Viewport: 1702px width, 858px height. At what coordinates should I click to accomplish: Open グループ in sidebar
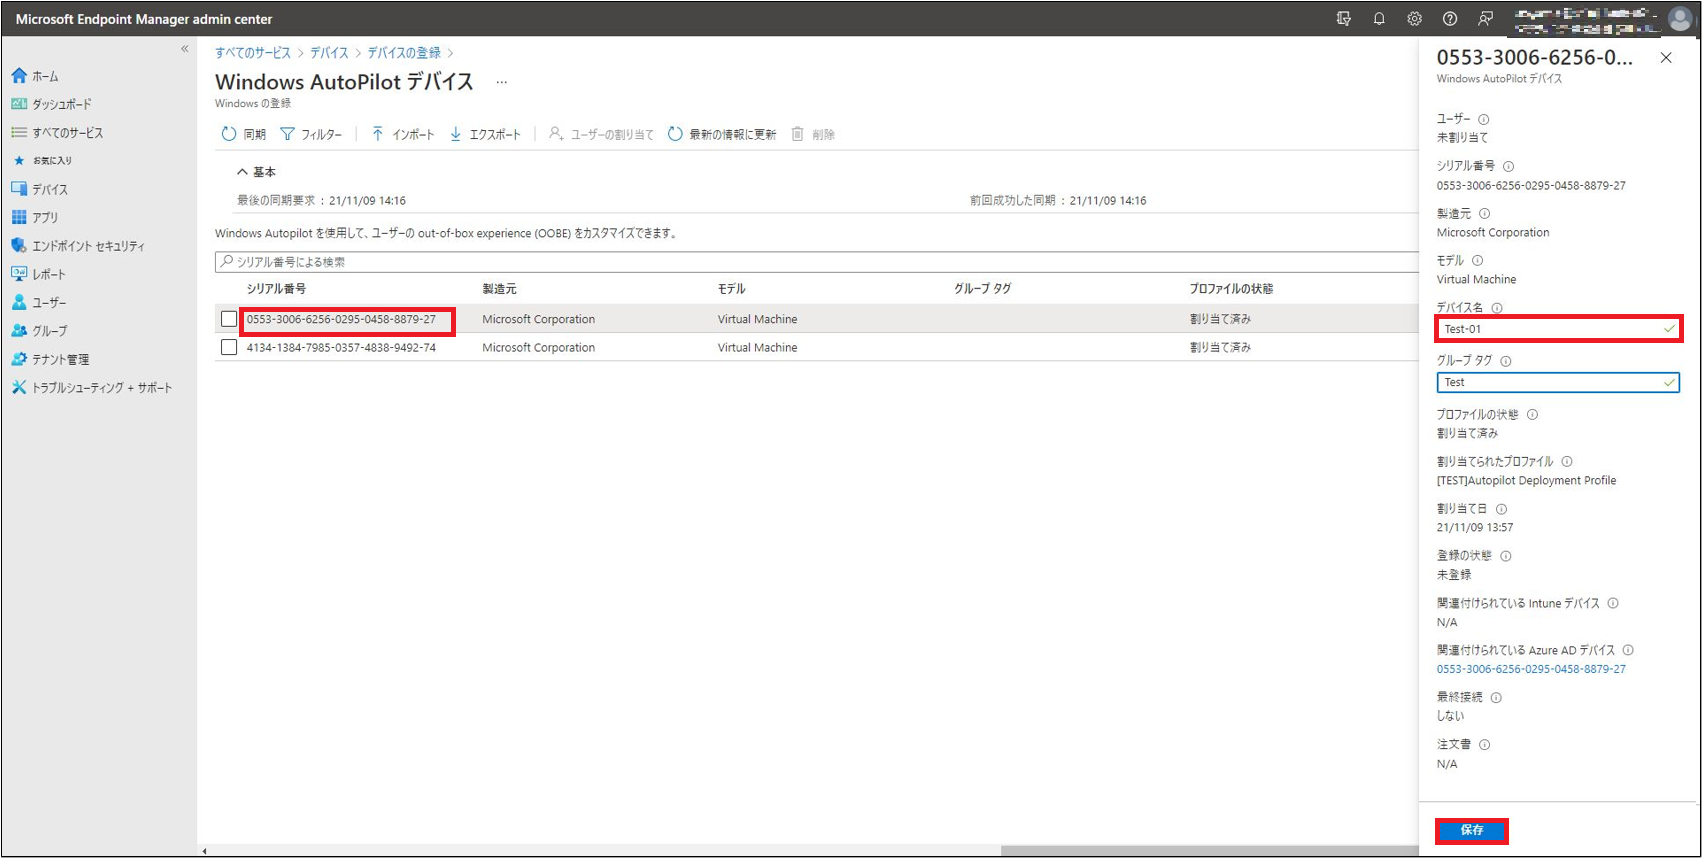39,330
